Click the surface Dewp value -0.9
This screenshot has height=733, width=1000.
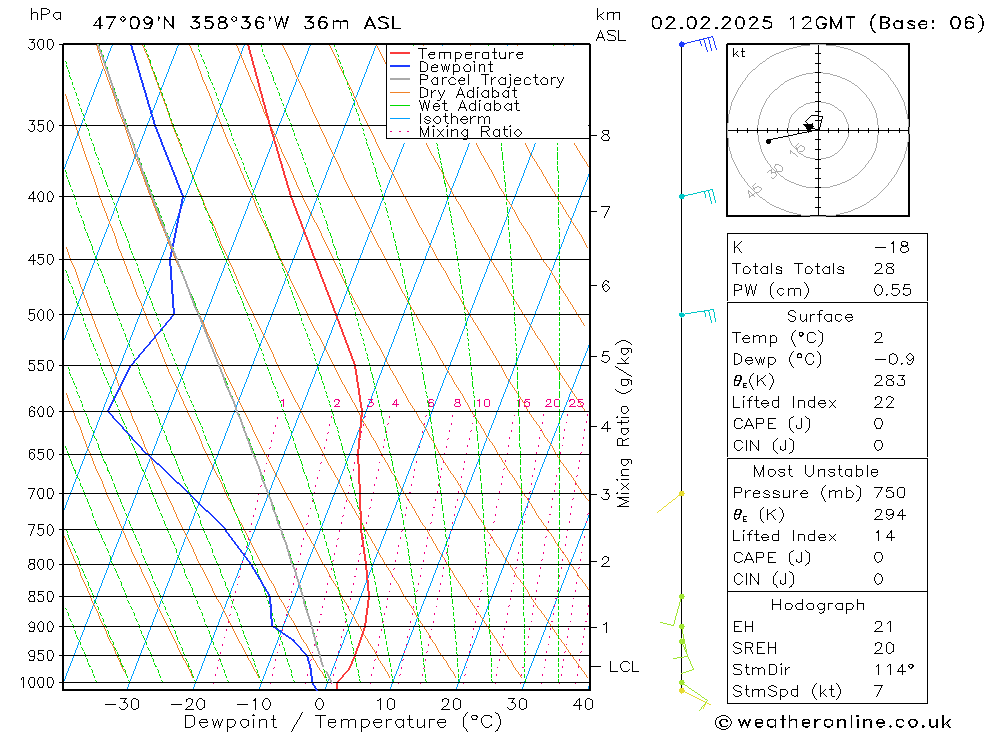894,359
